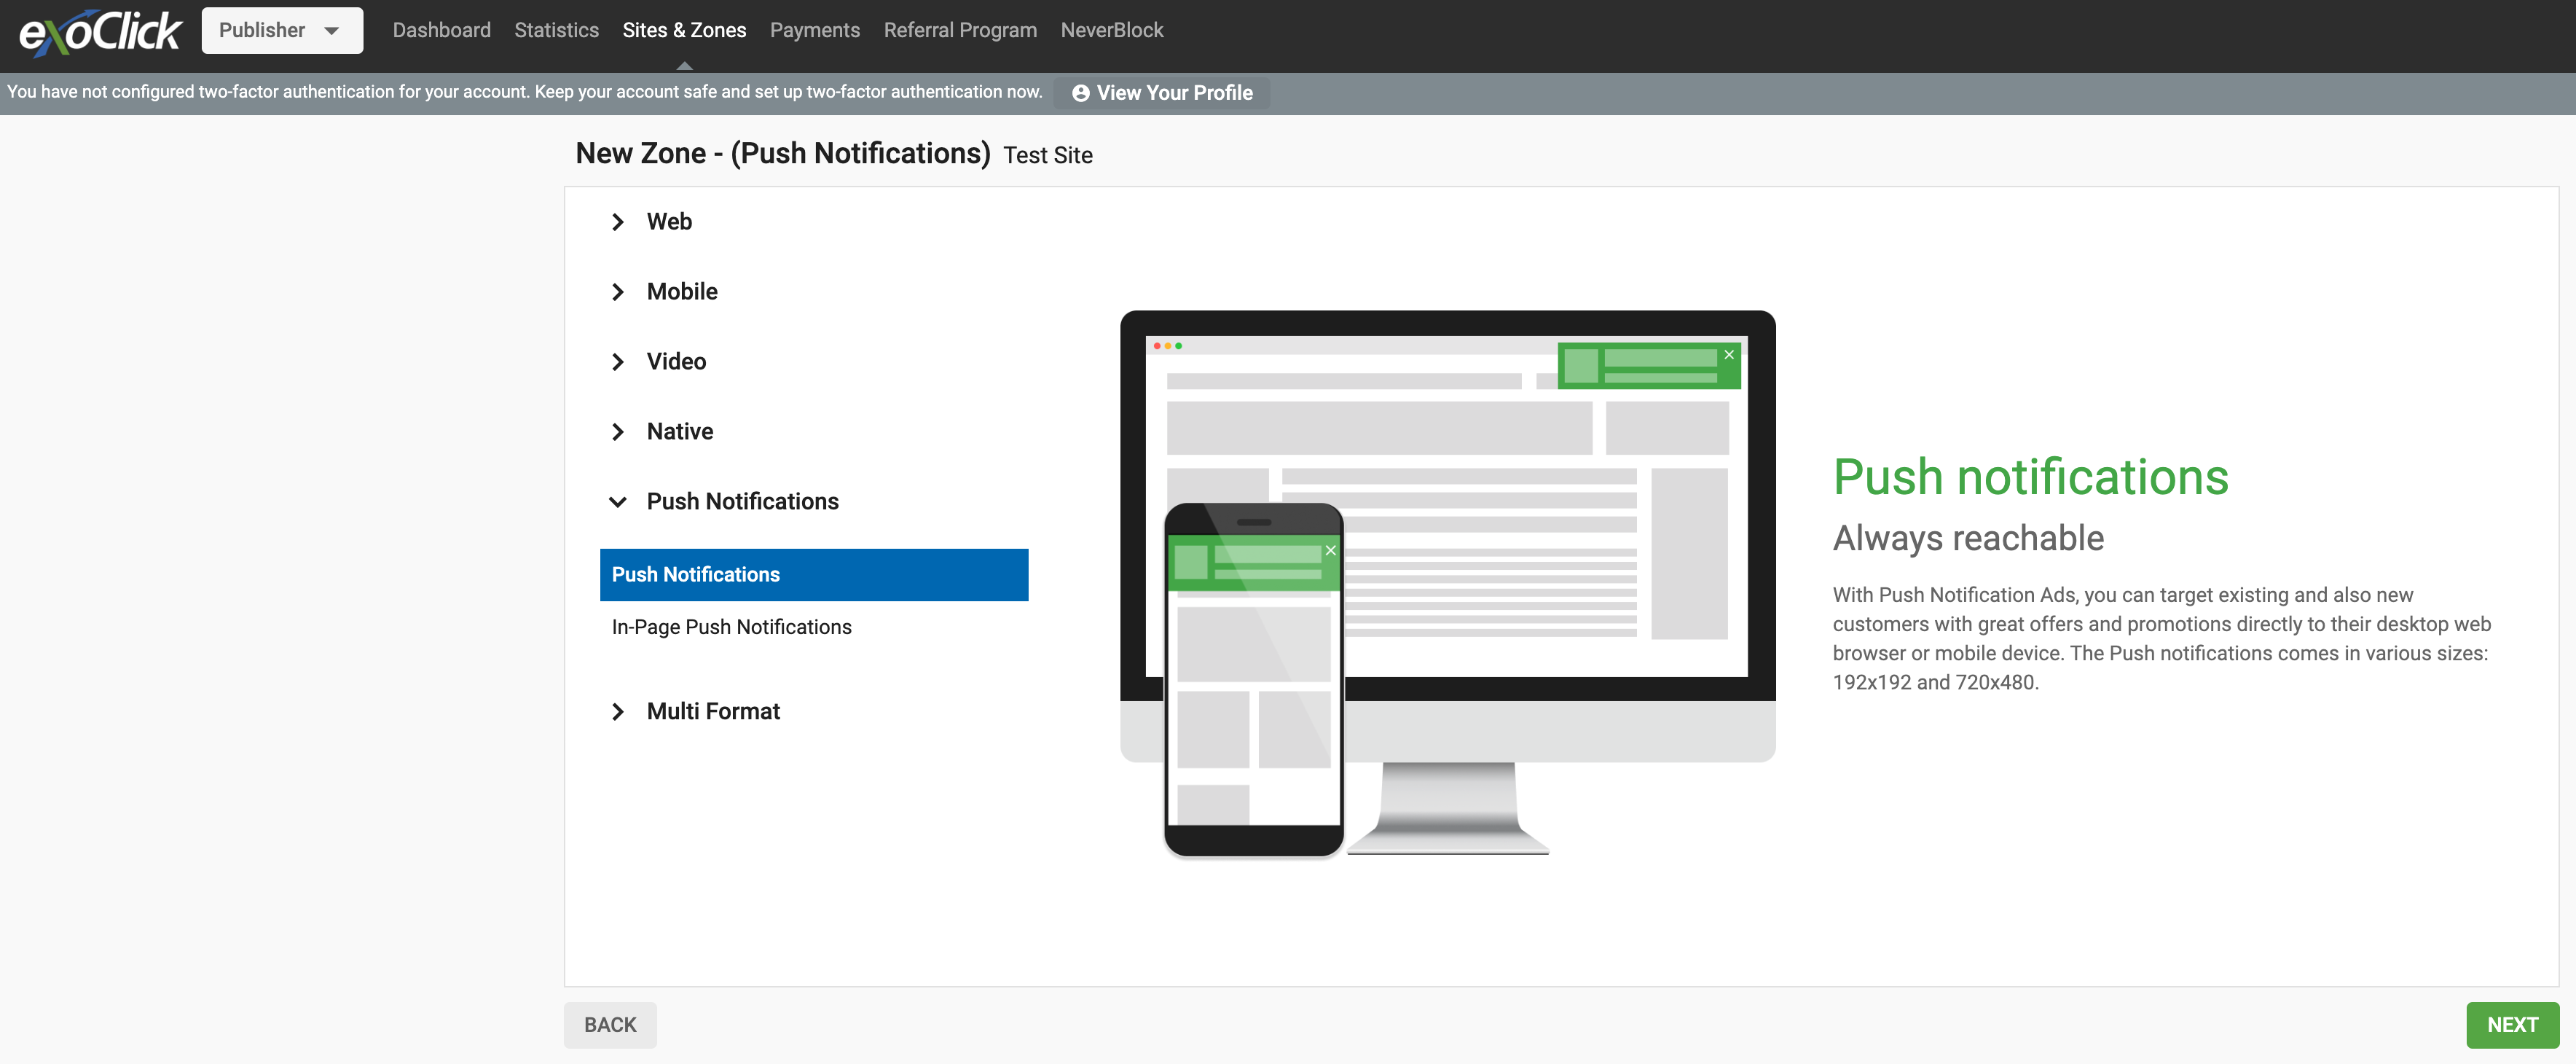Click the BACK button
Viewport: 2576px width, 1064px height.
[609, 1025]
